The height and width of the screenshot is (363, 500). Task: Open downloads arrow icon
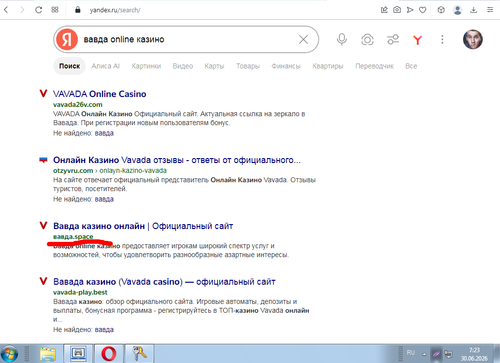pos(473,10)
